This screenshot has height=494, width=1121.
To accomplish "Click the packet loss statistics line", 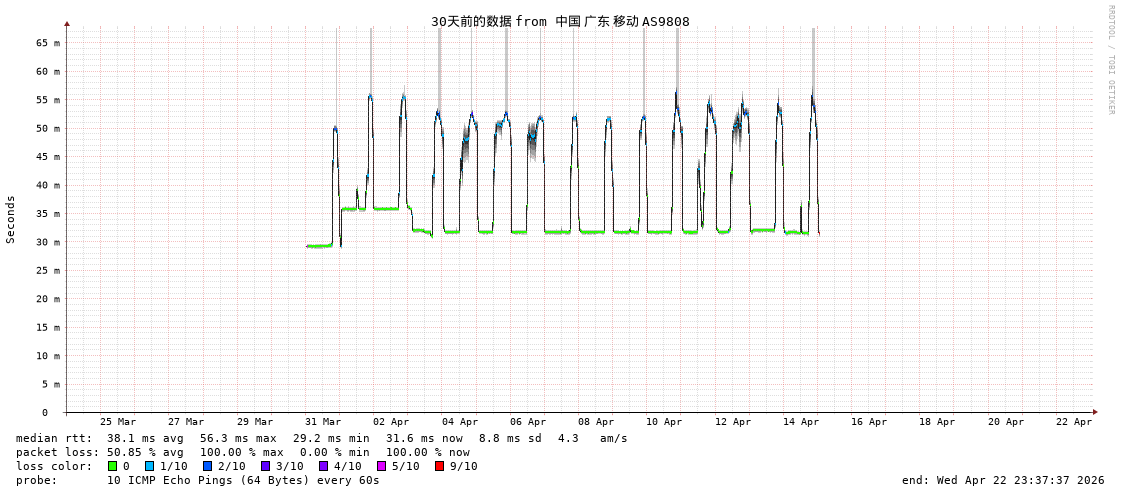I will click(242, 452).
